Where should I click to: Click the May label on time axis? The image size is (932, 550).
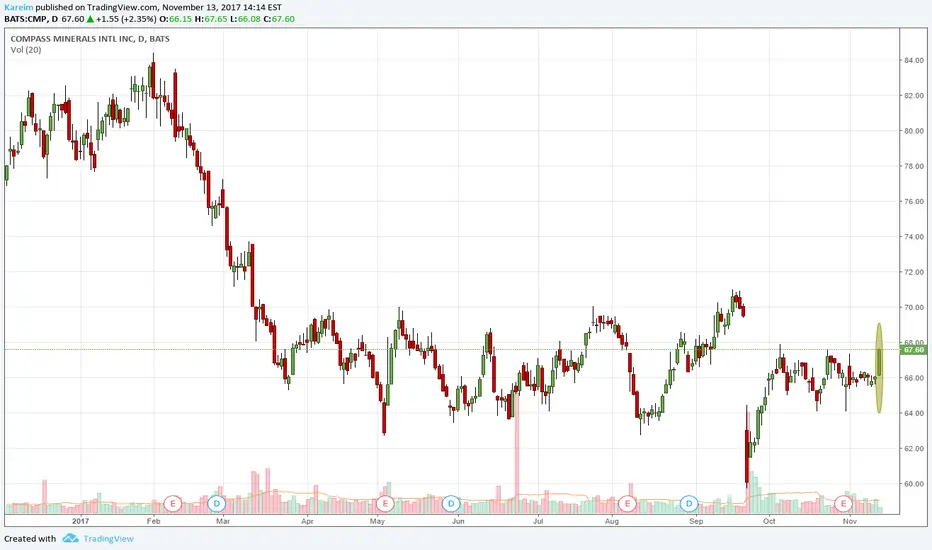377,521
